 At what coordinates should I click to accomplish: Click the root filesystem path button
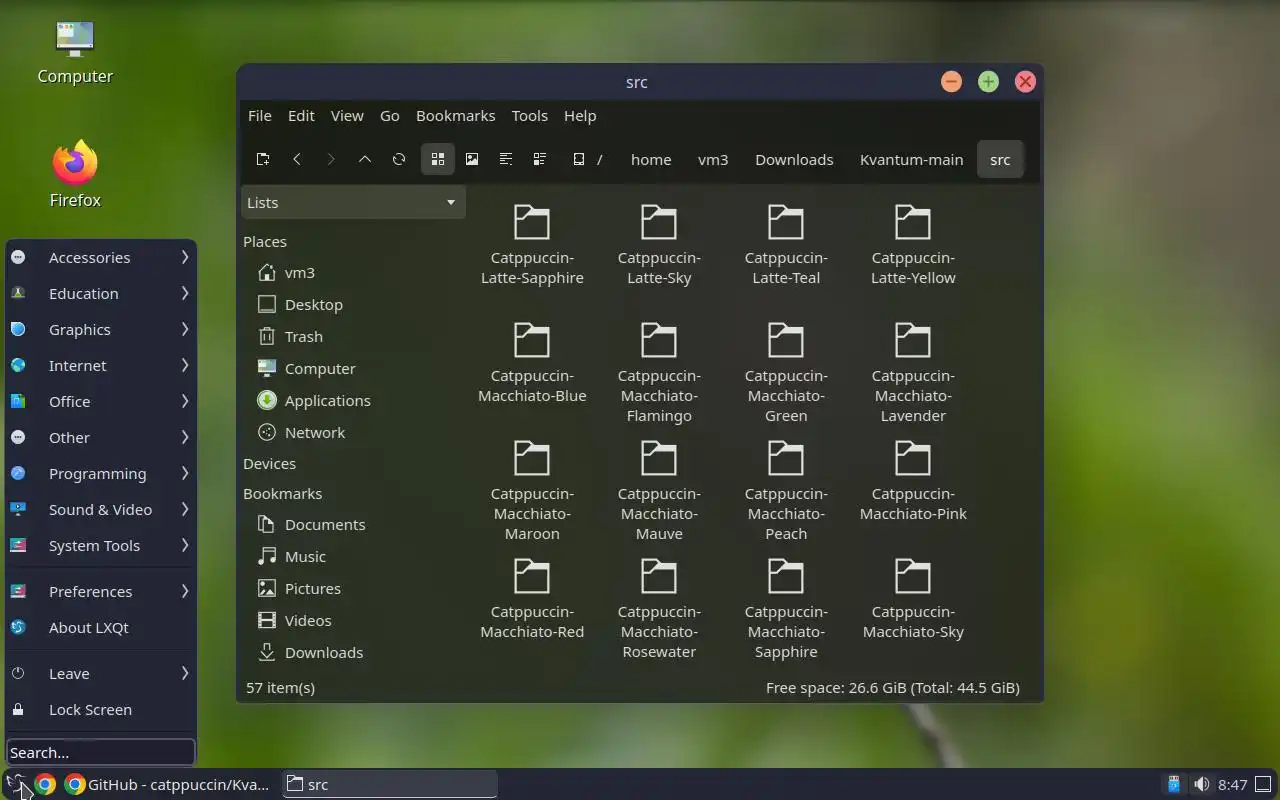pos(588,159)
